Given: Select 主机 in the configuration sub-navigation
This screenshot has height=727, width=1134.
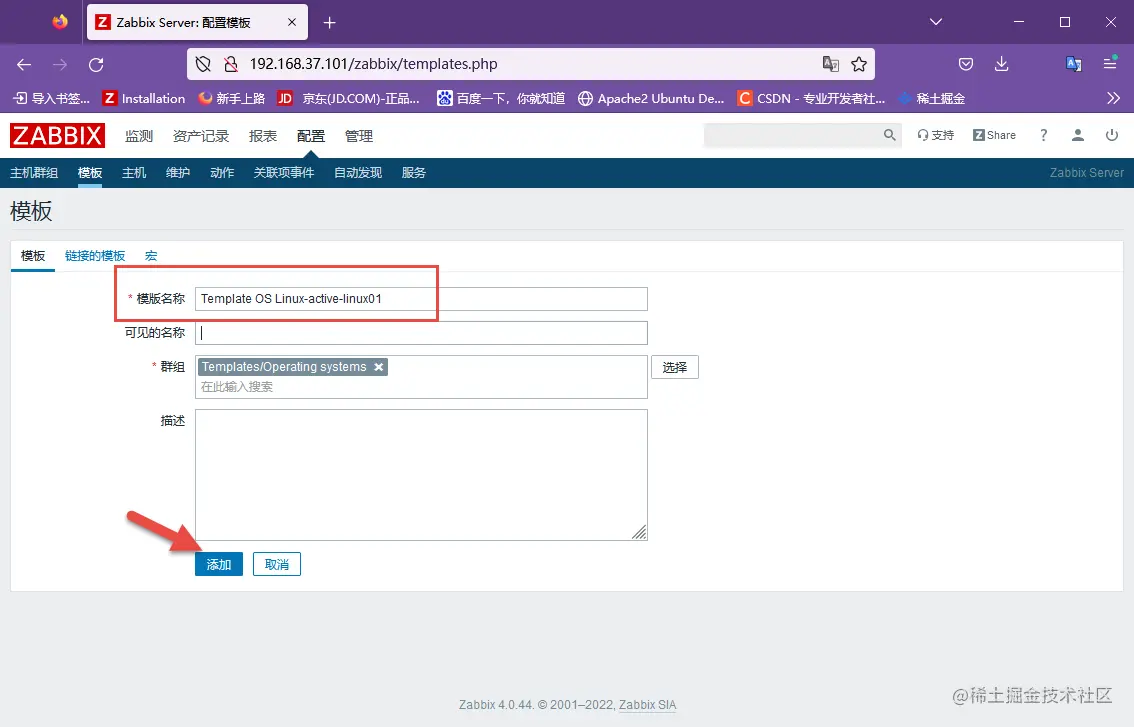Looking at the screenshot, I should coord(133,172).
